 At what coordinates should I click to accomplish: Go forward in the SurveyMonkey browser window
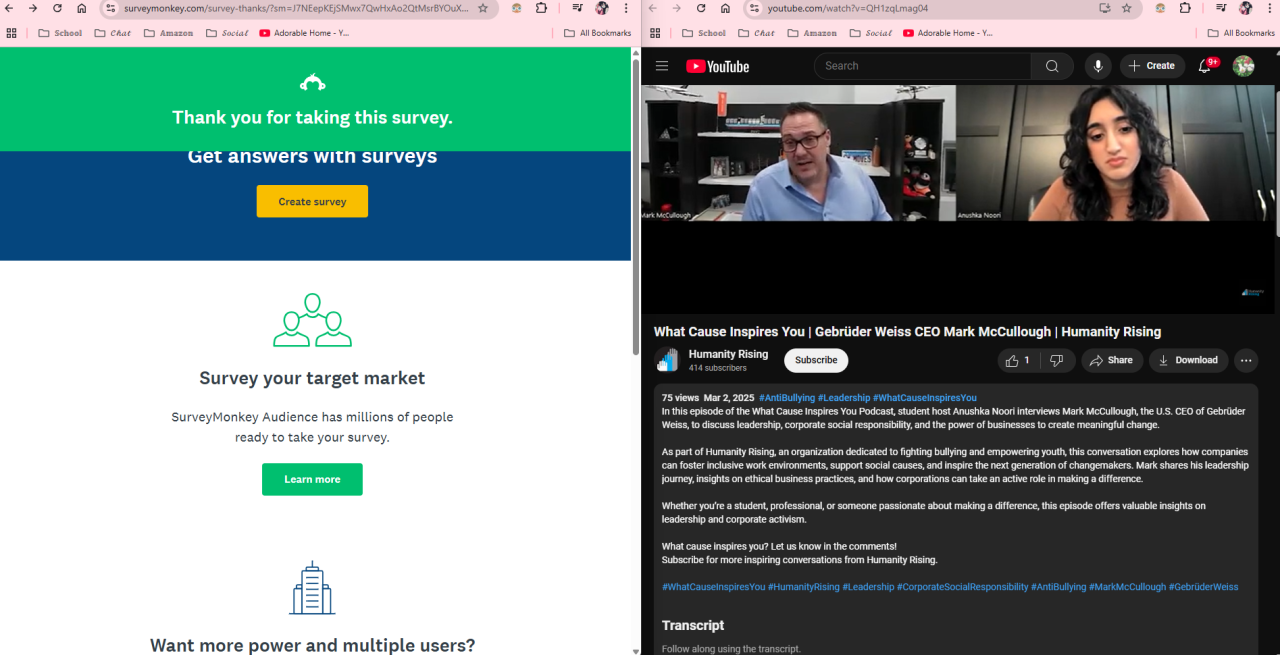(x=32, y=8)
